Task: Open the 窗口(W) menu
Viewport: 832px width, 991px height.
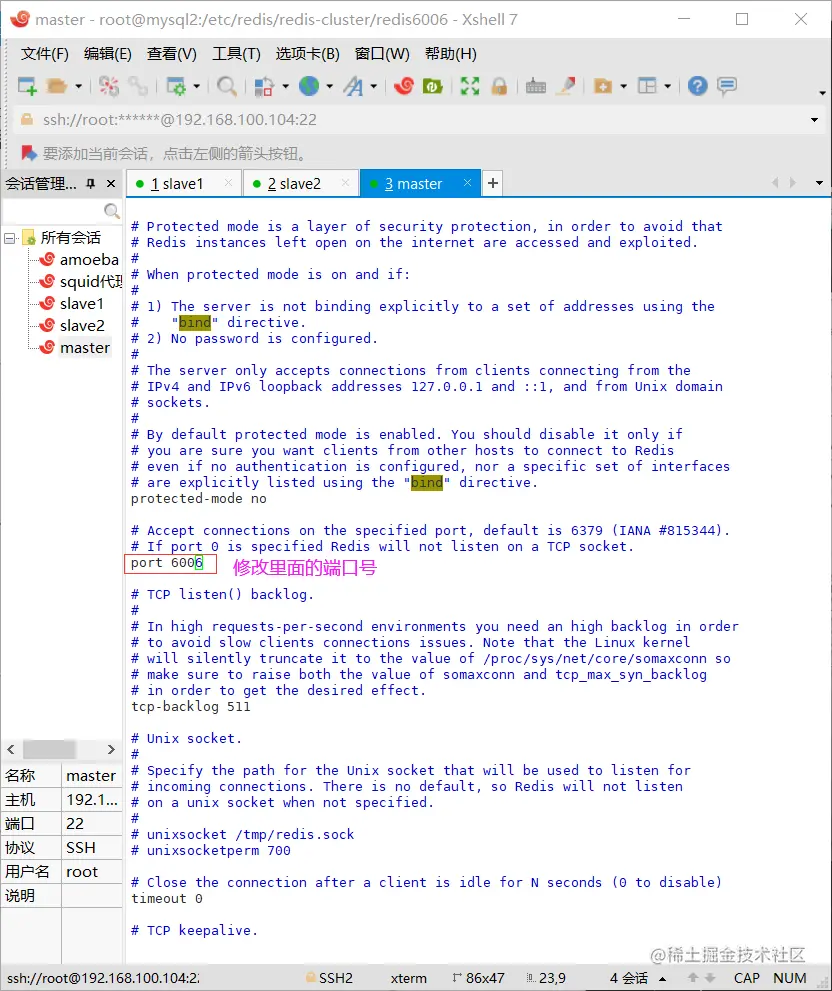Action: pos(382,54)
